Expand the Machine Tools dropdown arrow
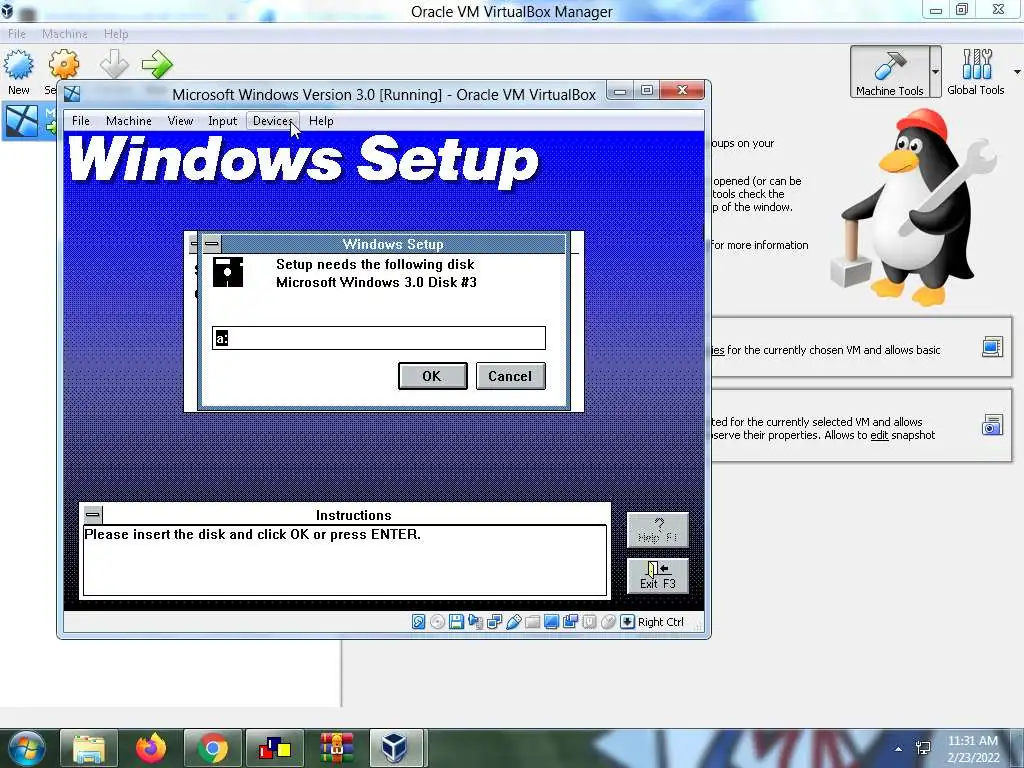 (x=935, y=72)
